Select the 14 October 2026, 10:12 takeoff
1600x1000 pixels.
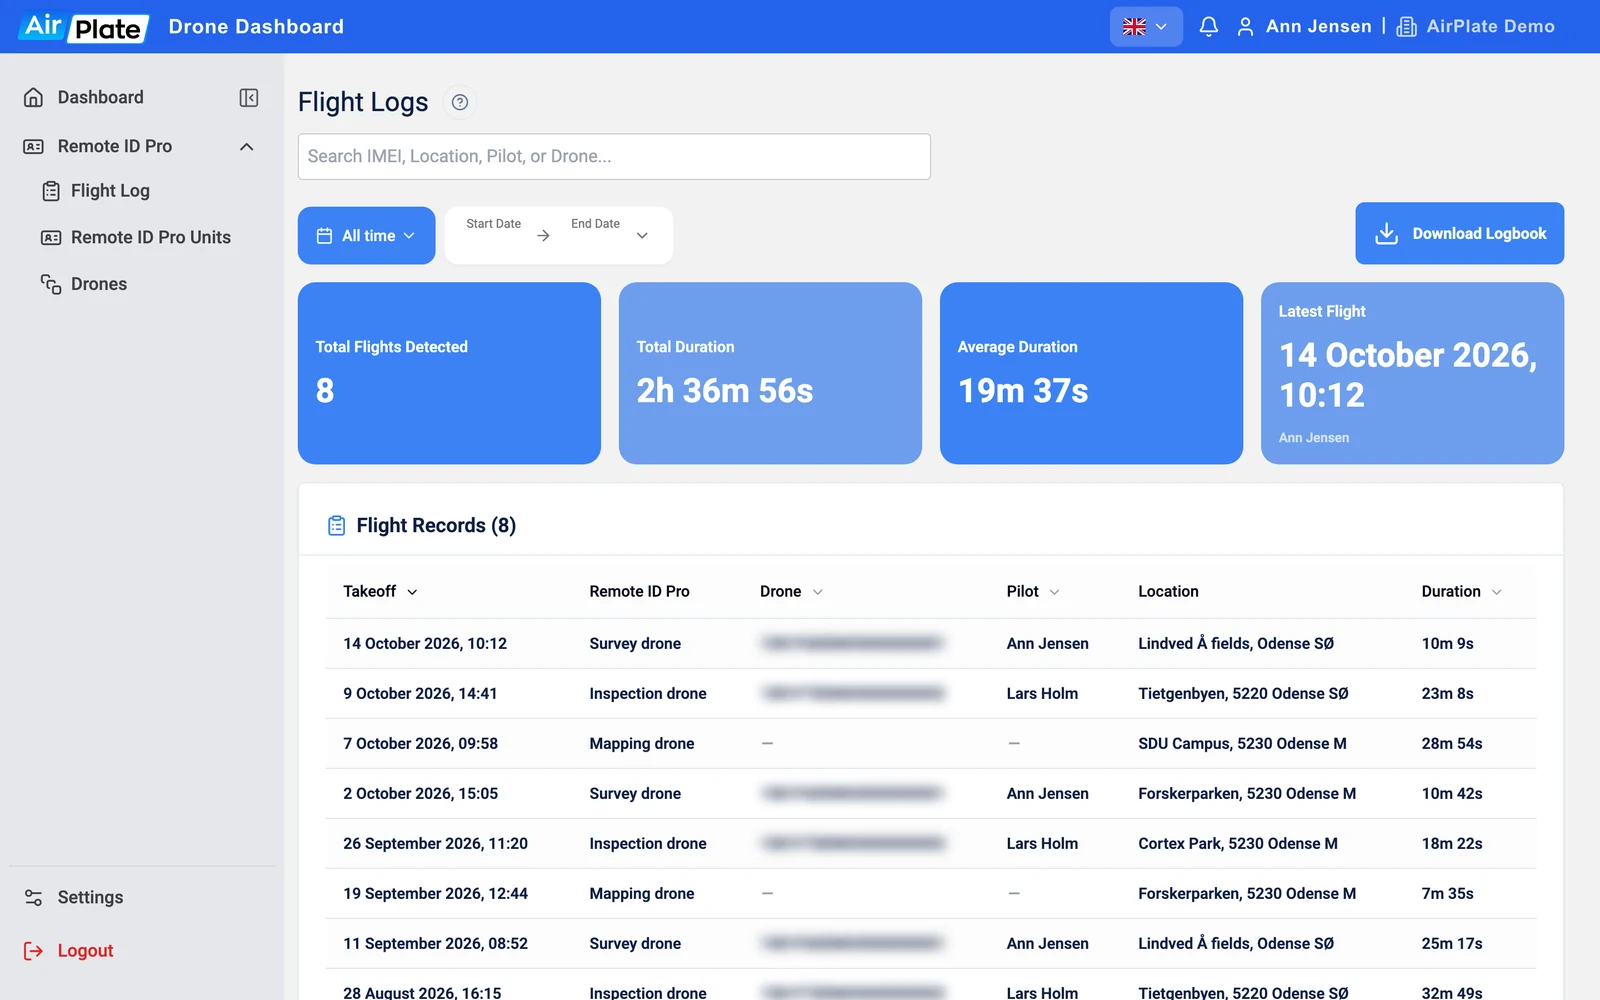pos(425,644)
